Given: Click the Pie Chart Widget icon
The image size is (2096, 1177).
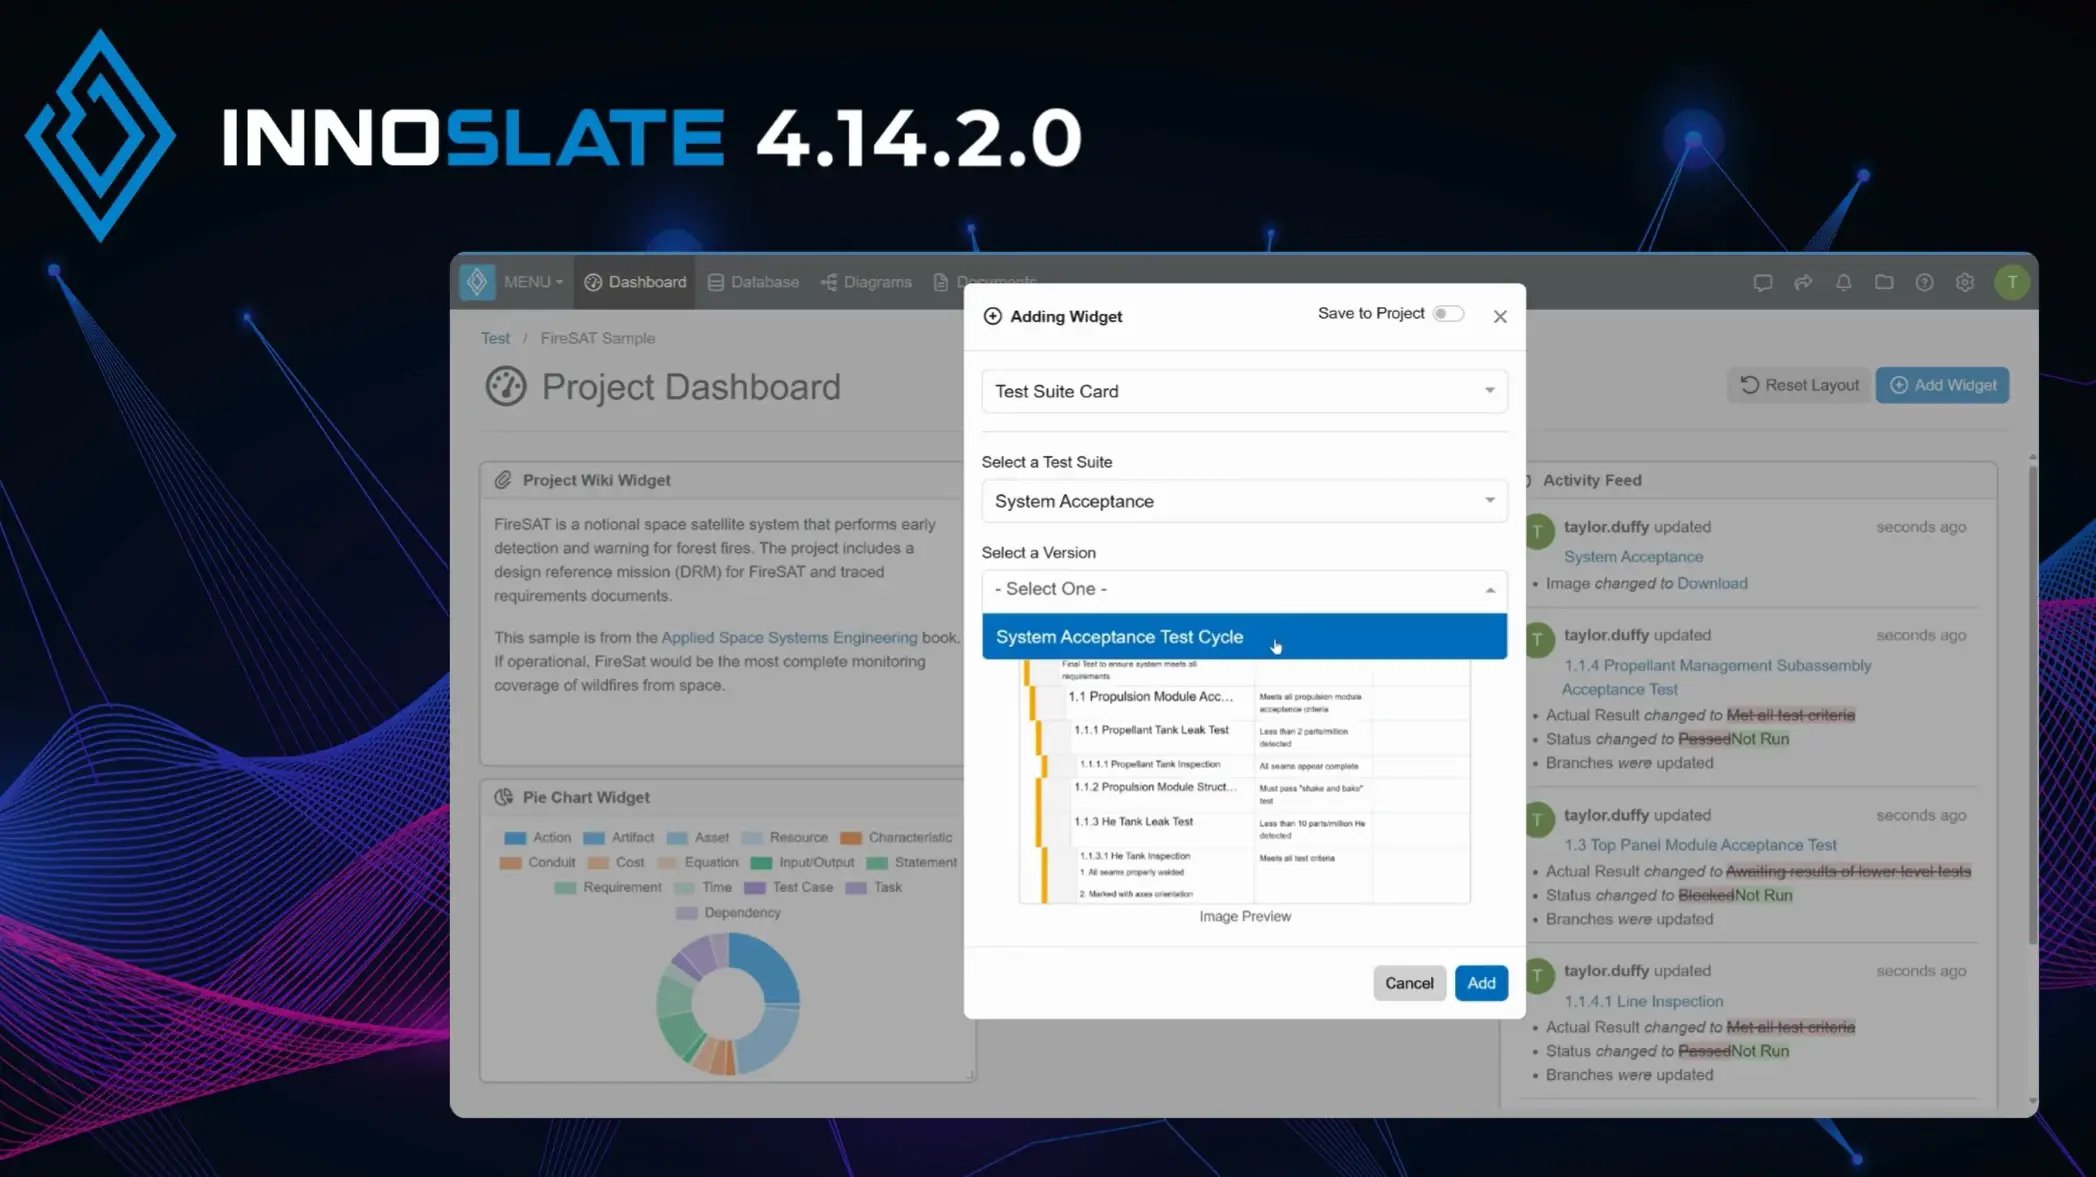Looking at the screenshot, I should point(503,797).
